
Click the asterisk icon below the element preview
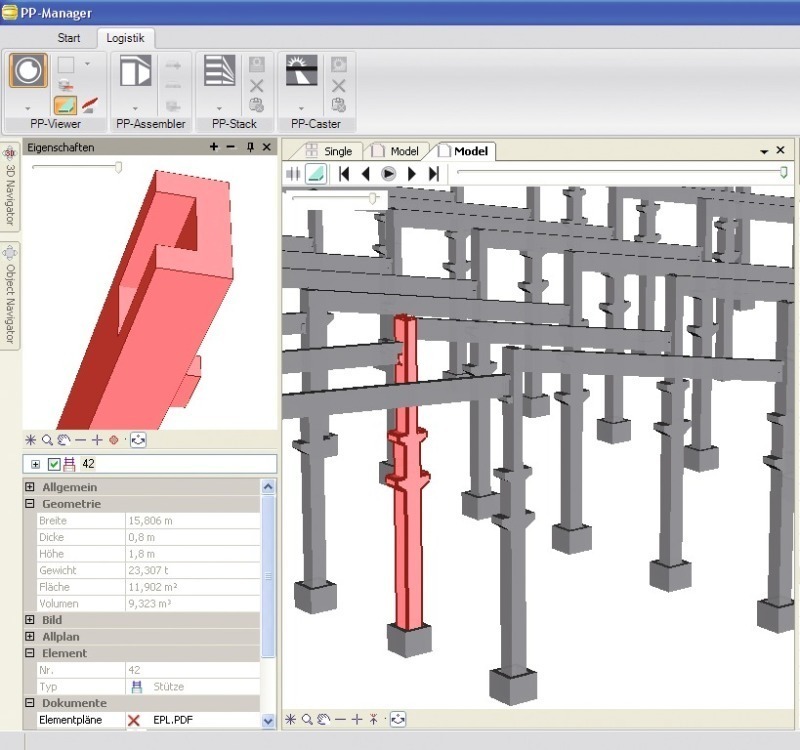pos(31,440)
